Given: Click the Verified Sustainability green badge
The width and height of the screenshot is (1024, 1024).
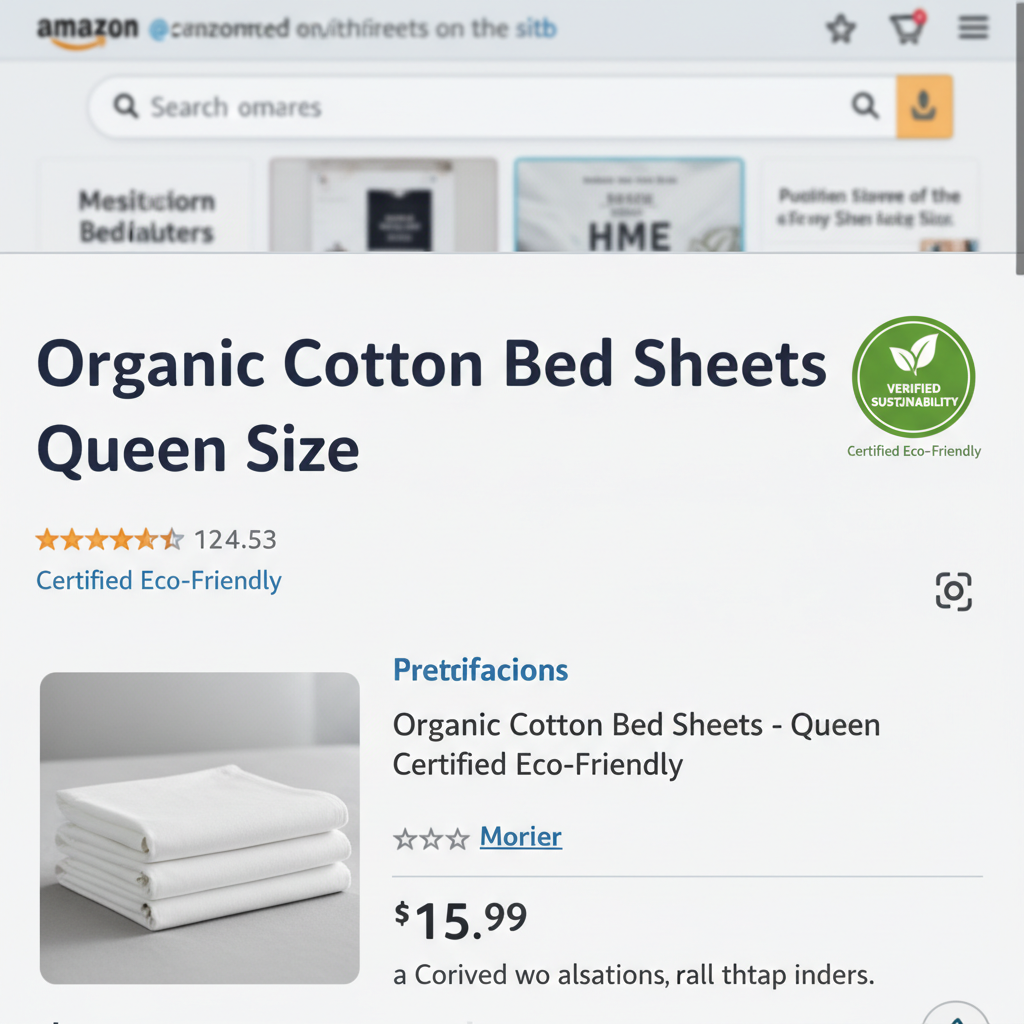Looking at the screenshot, I should click(x=913, y=377).
